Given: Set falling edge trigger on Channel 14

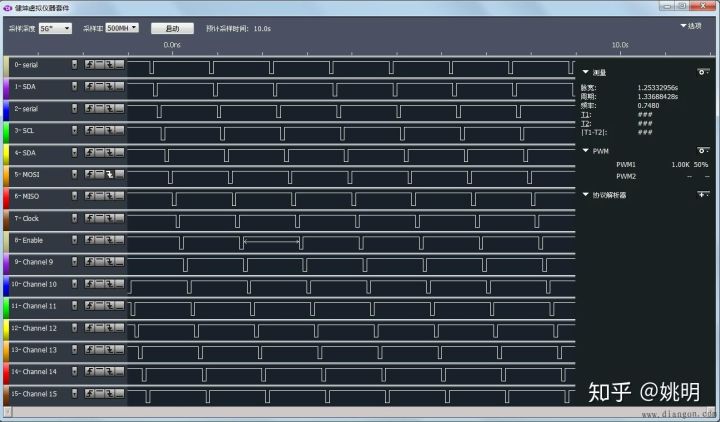Looking at the screenshot, I should [110, 371].
